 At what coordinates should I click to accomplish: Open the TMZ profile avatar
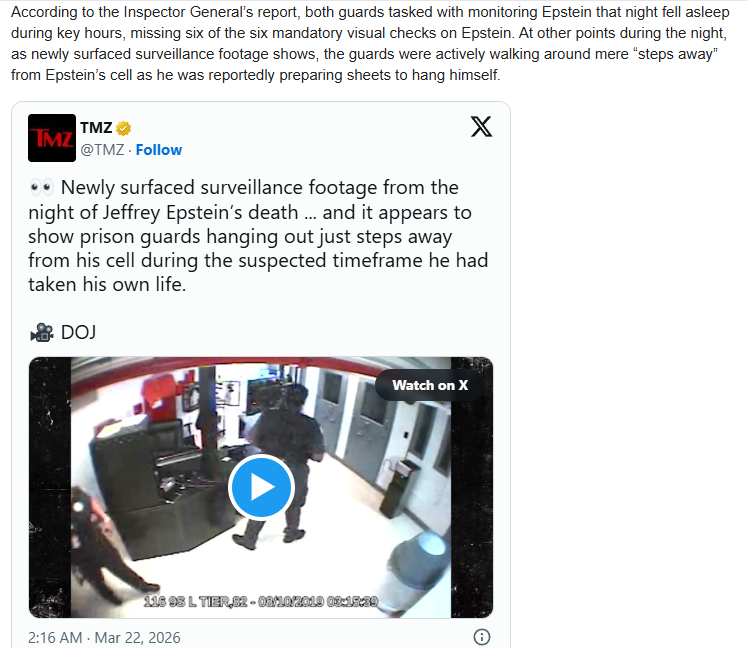tap(52, 138)
